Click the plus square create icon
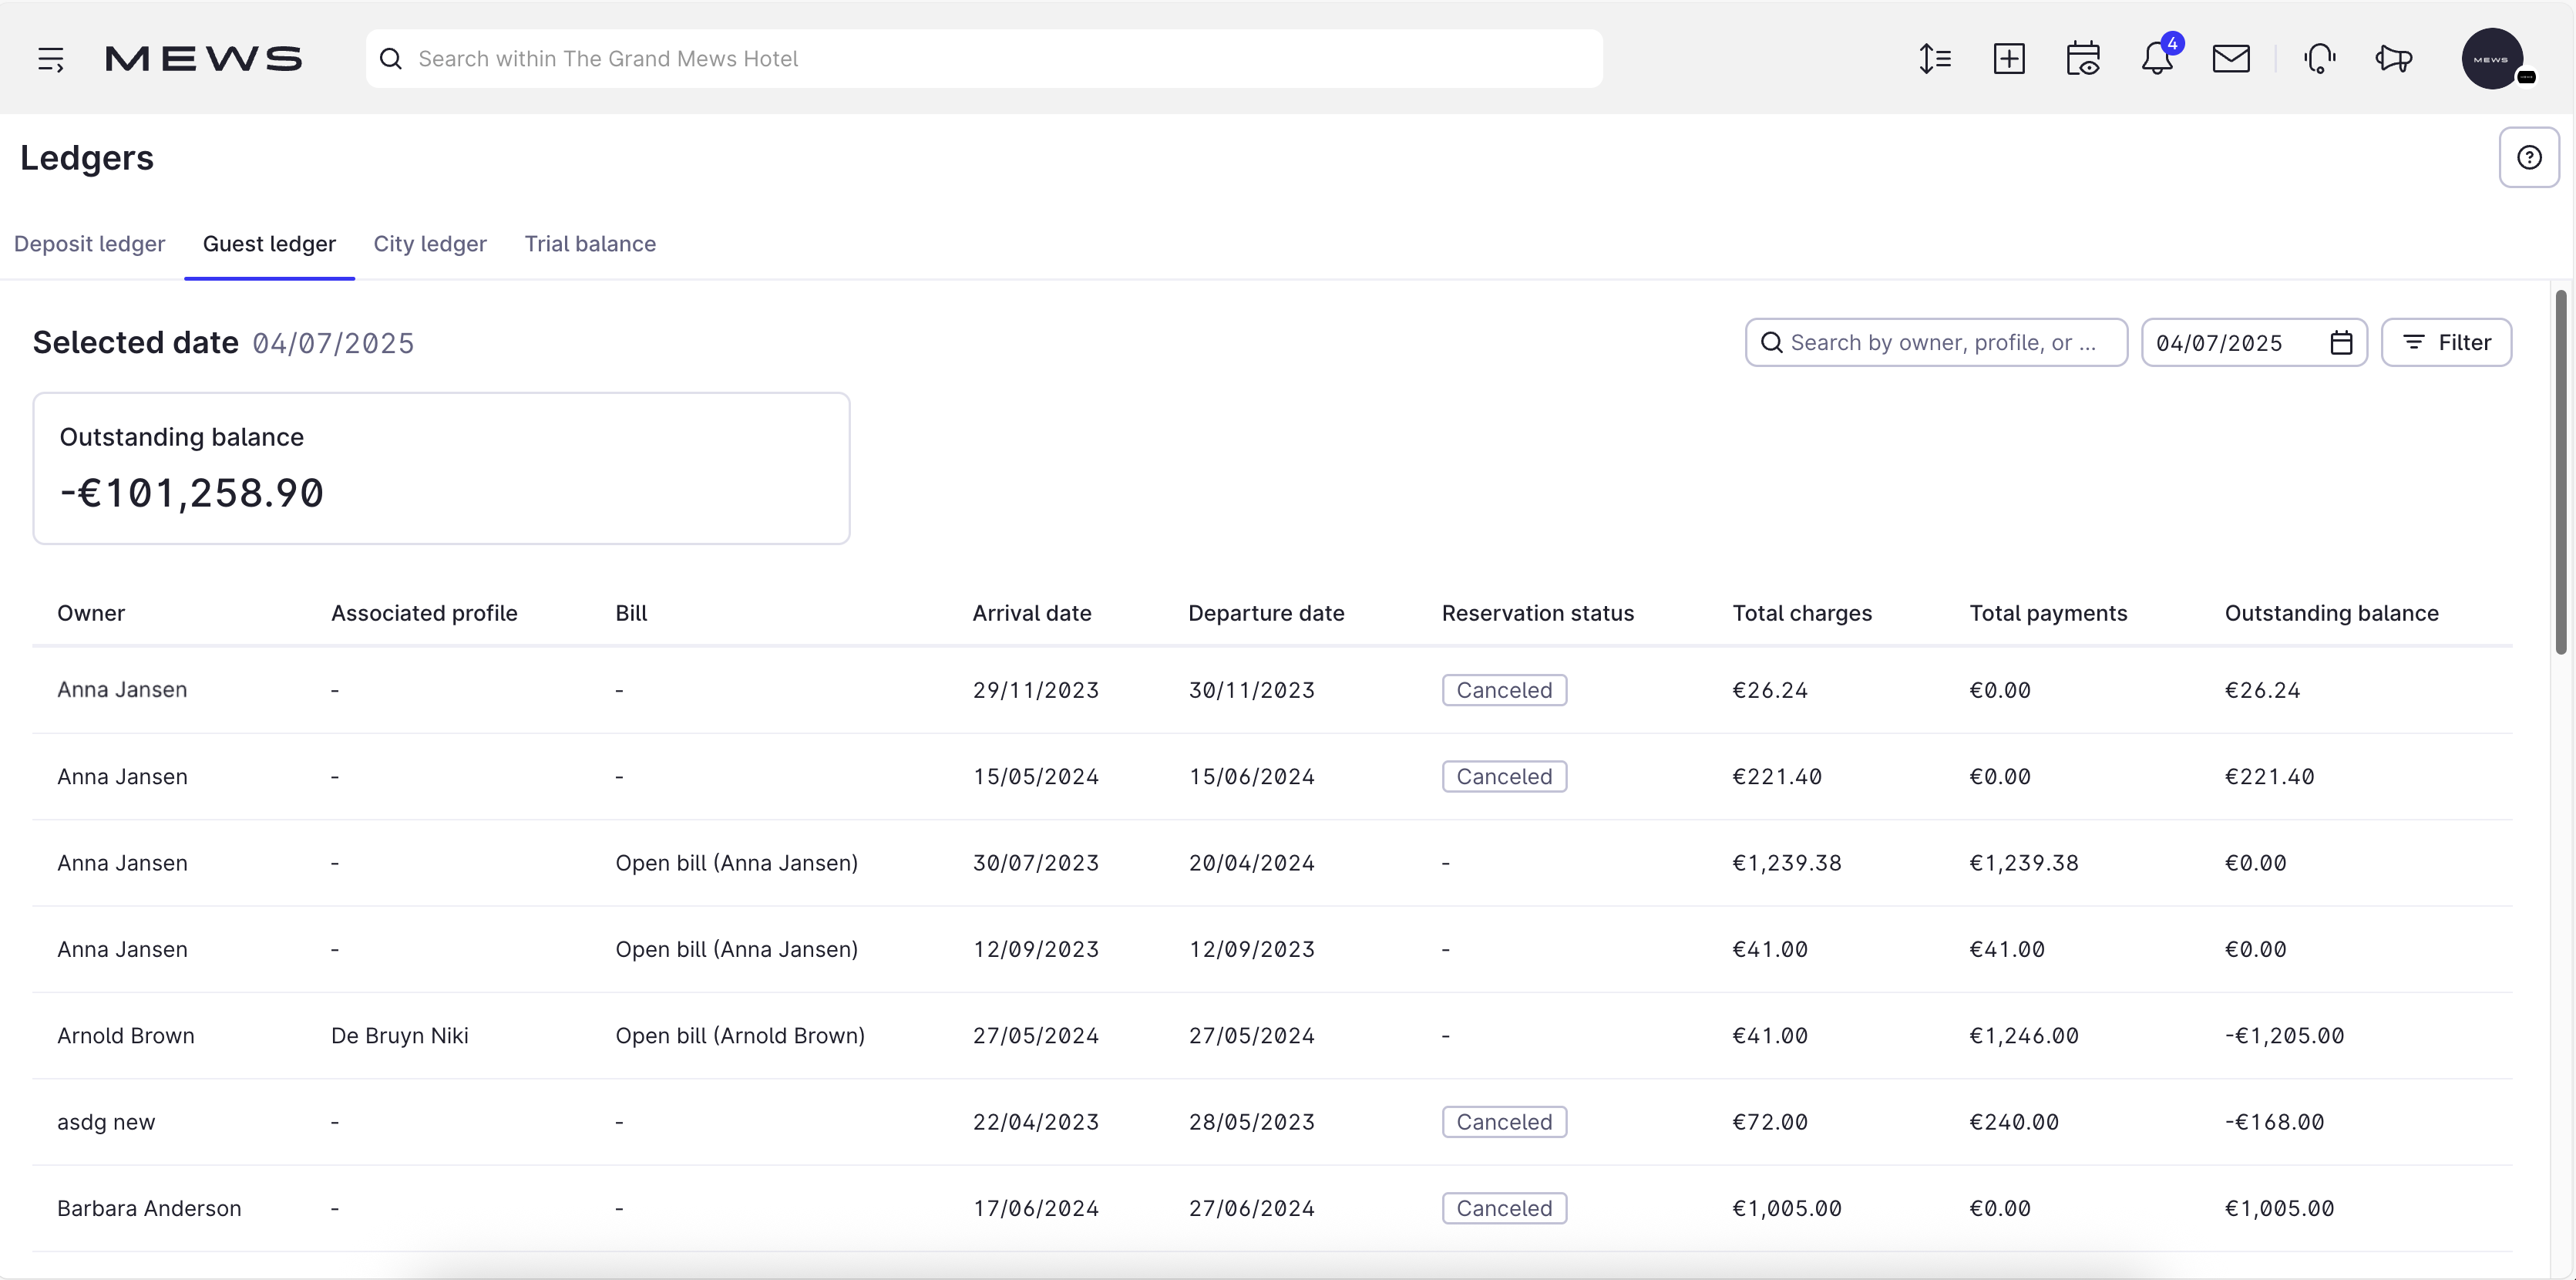The image size is (2576, 1280). (x=2009, y=59)
